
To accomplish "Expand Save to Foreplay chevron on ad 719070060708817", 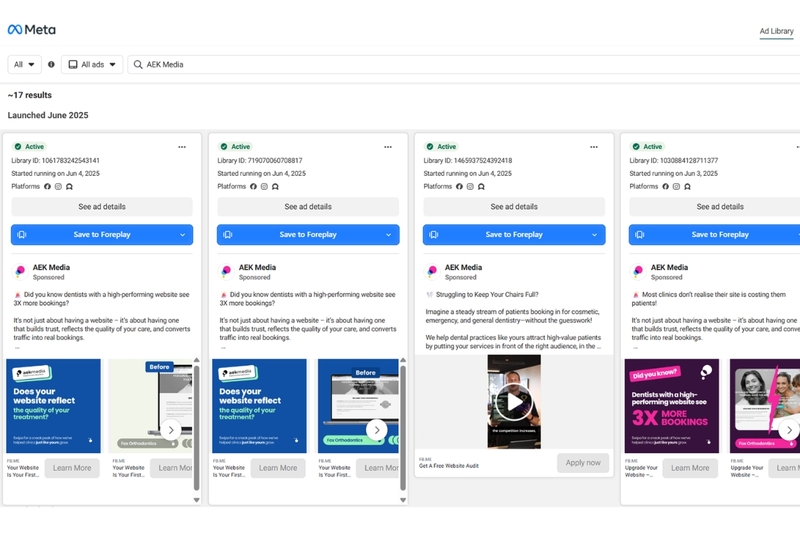I will click(x=389, y=235).
